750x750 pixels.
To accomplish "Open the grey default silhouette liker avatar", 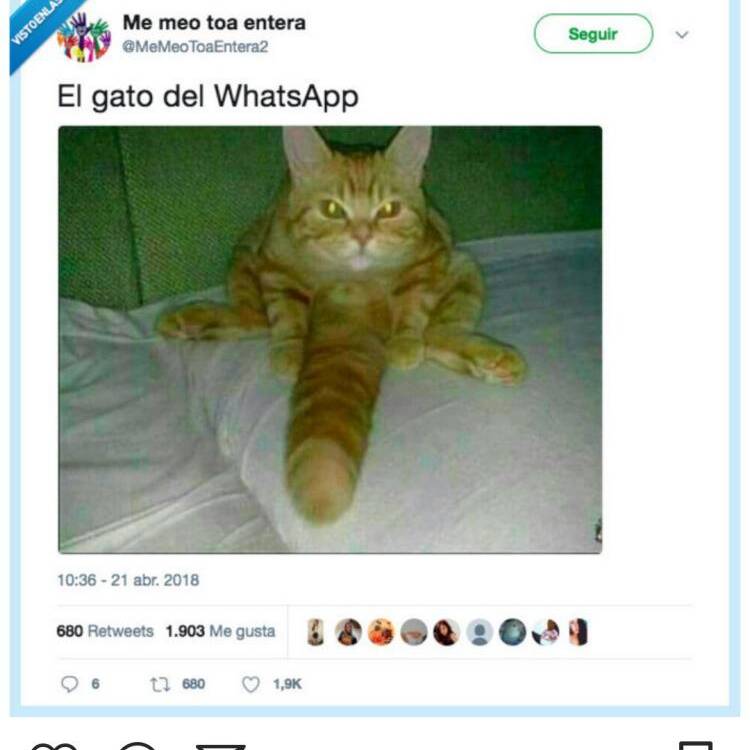I will coord(479,632).
